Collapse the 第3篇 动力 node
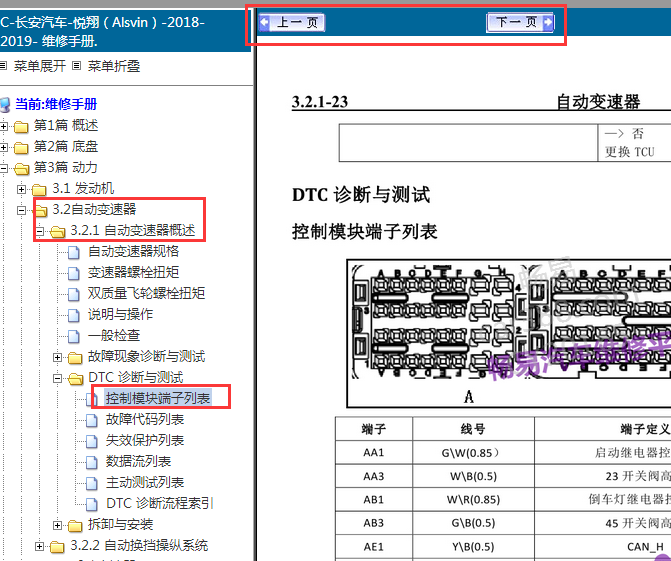The height and width of the screenshot is (561, 671). point(3,168)
